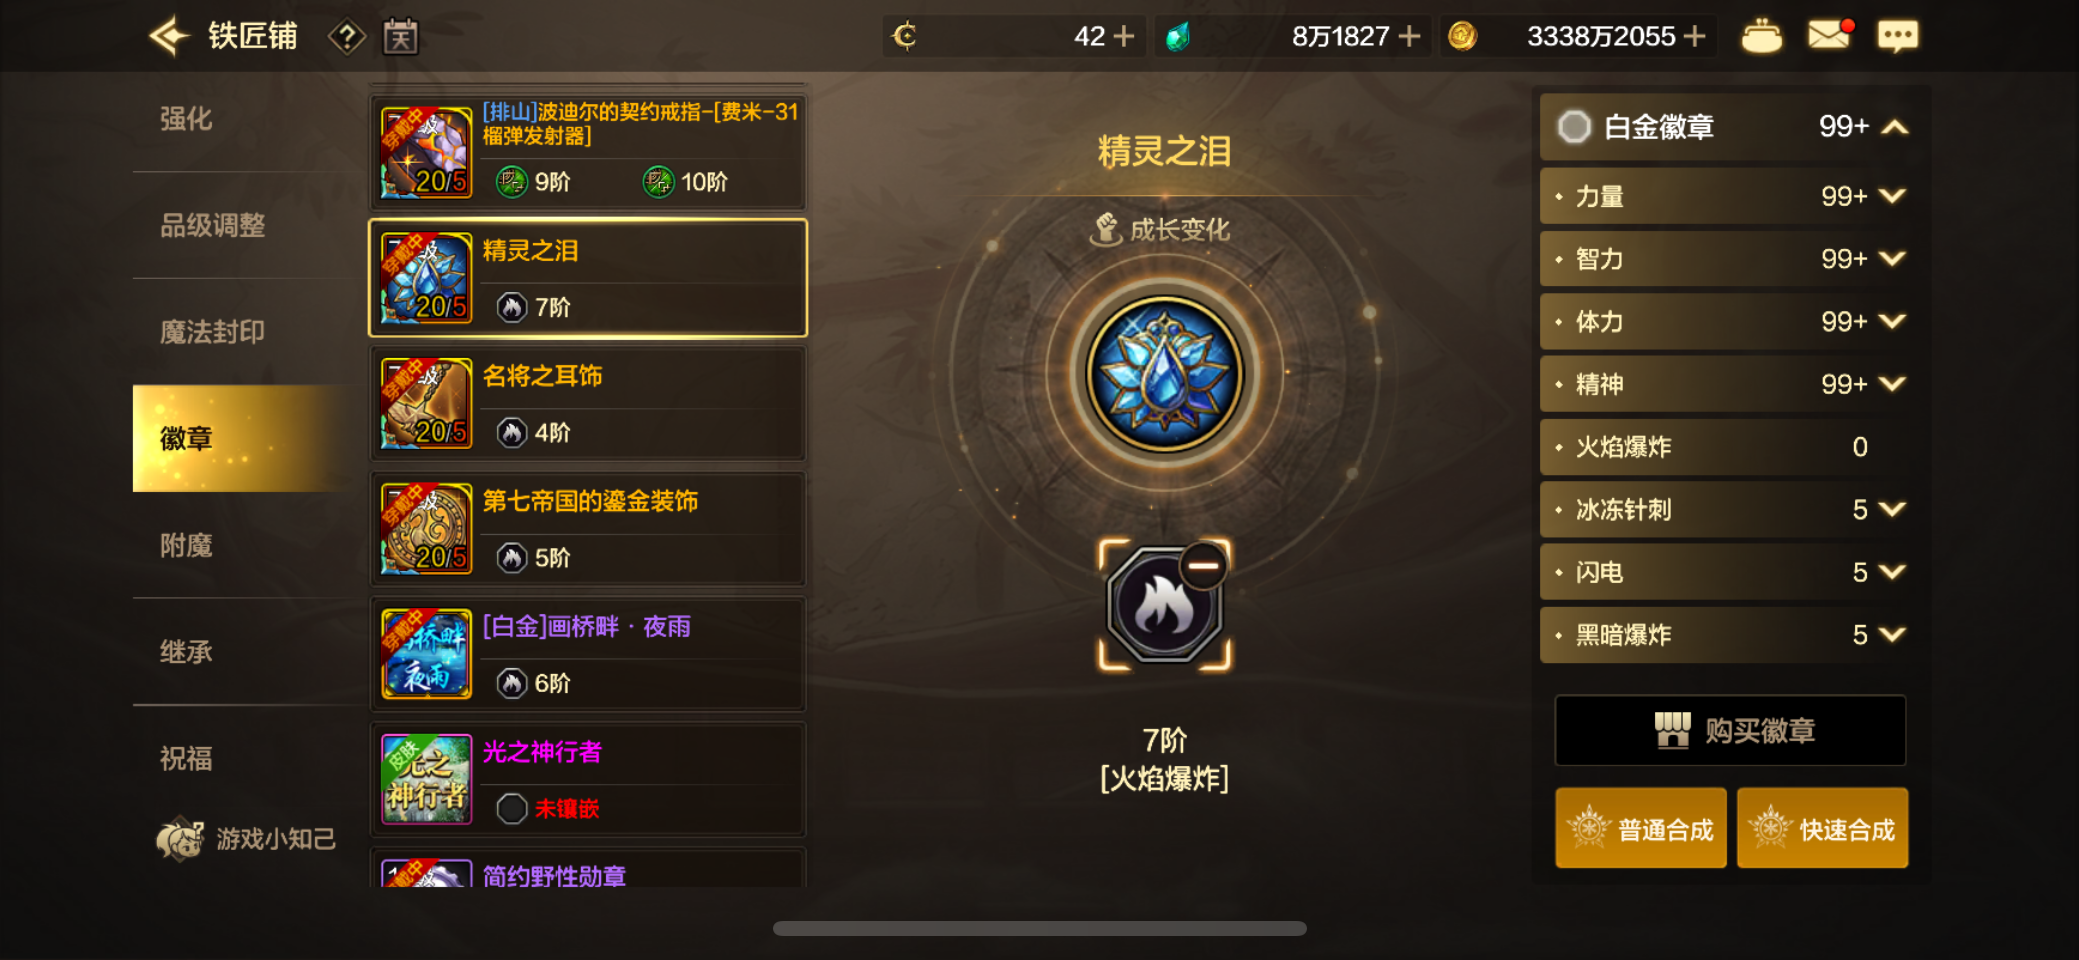This screenshot has width=2079, height=960.
Task: Select the 火焰爆炸 emblem row
Action: [x=1723, y=447]
